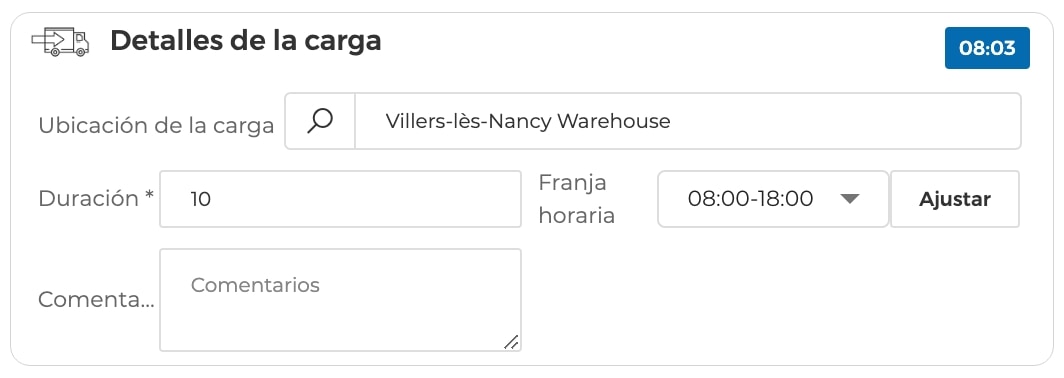Click the Ajustar button
This screenshot has width=1064, height=378.
tap(955, 199)
